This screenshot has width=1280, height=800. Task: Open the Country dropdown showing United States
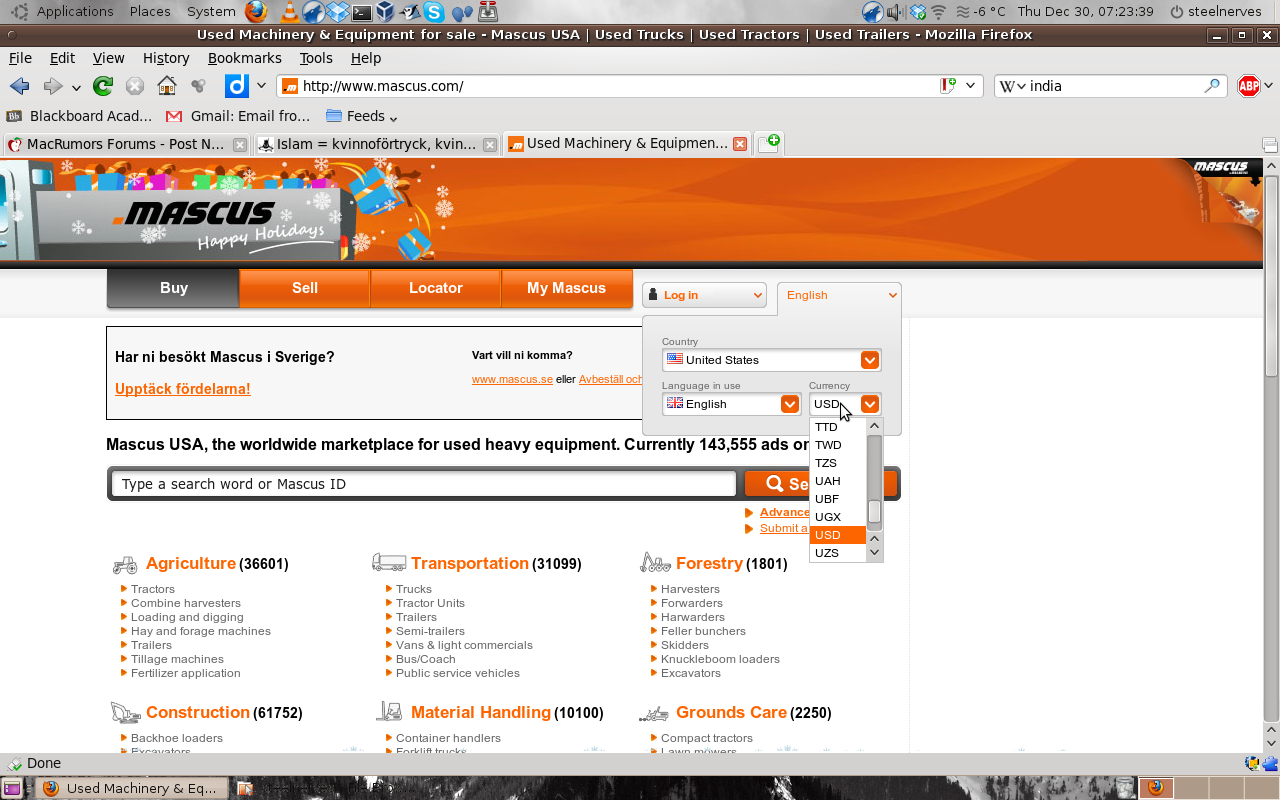point(771,360)
